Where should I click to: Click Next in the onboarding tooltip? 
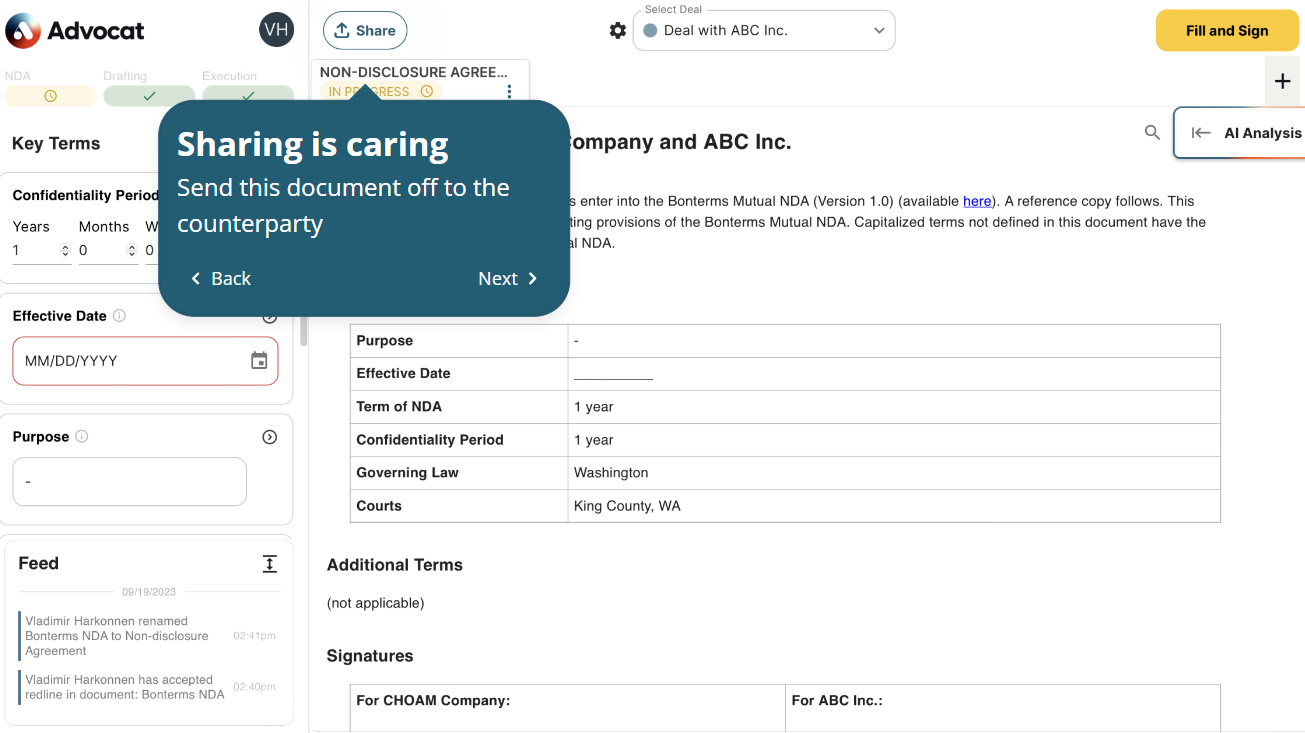coord(508,279)
